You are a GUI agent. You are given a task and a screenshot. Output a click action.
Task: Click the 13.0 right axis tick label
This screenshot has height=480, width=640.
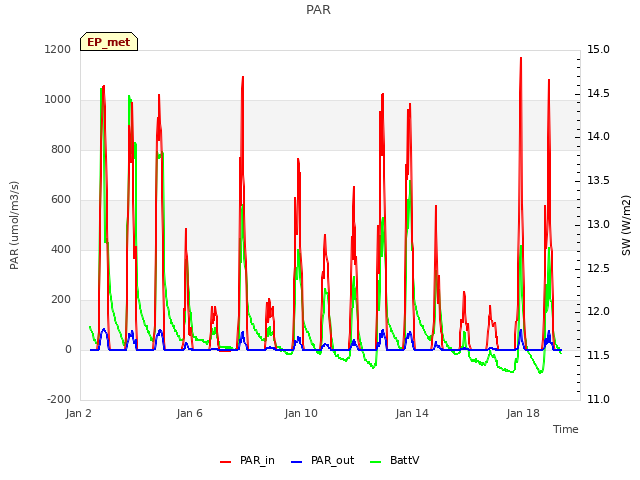click(x=598, y=224)
